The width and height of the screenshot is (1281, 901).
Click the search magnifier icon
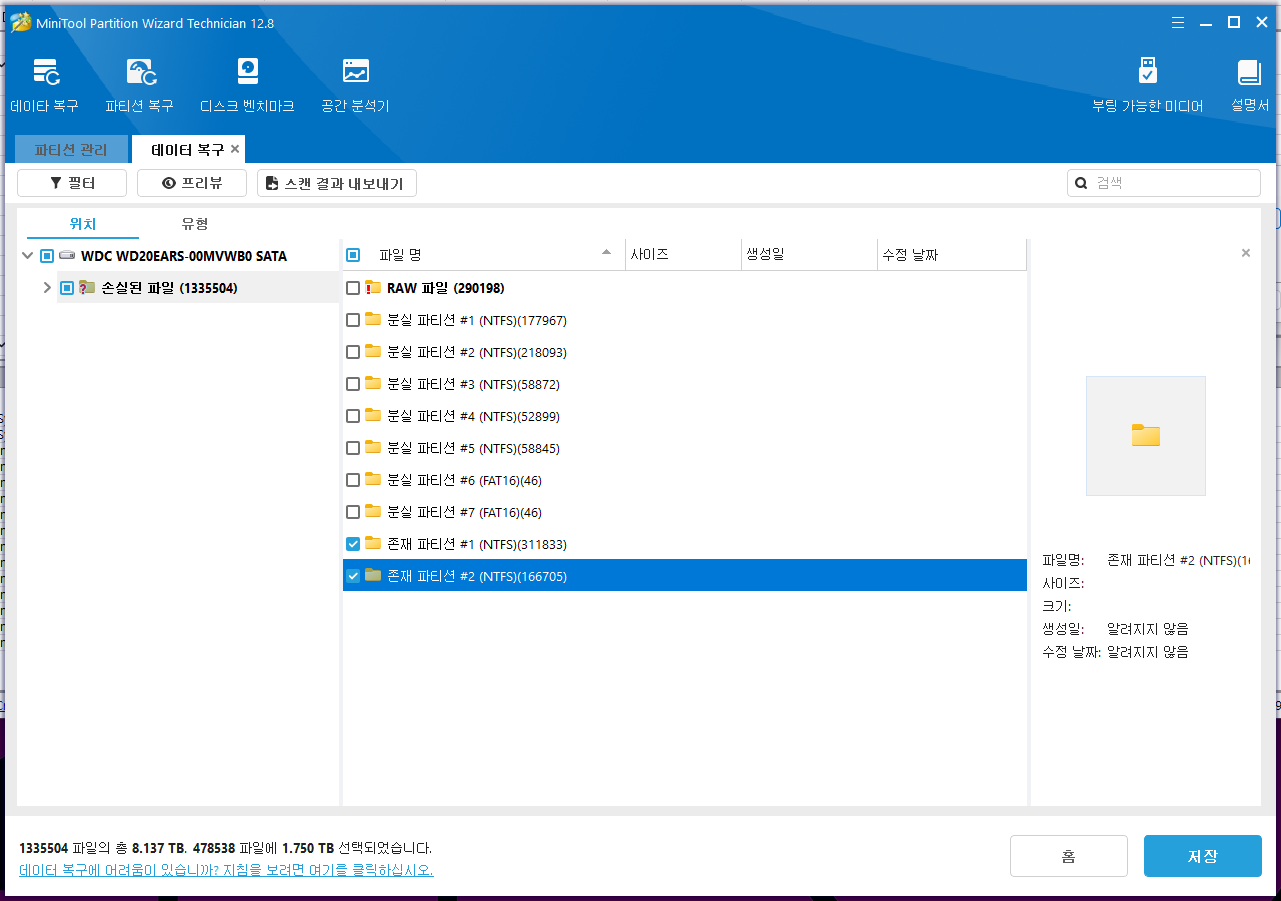click(1081, 183)
